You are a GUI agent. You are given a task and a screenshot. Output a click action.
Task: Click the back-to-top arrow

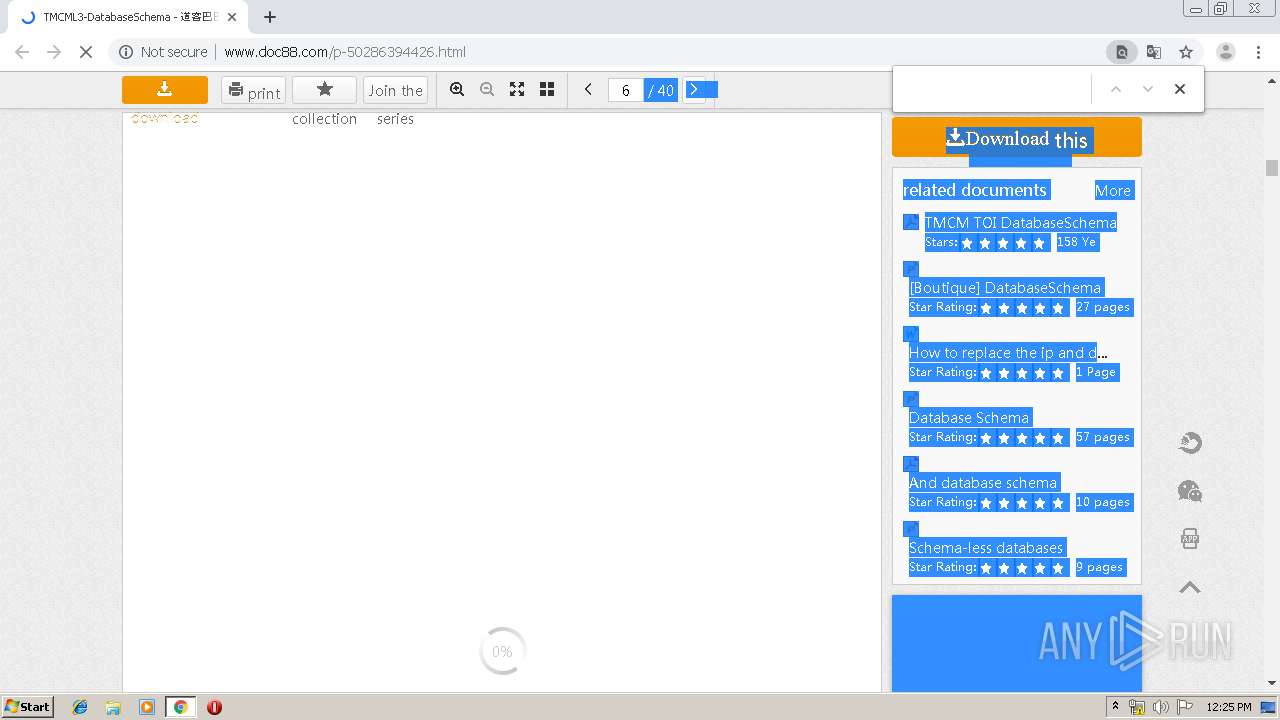pyautogui.click(x=1190, y=587)
